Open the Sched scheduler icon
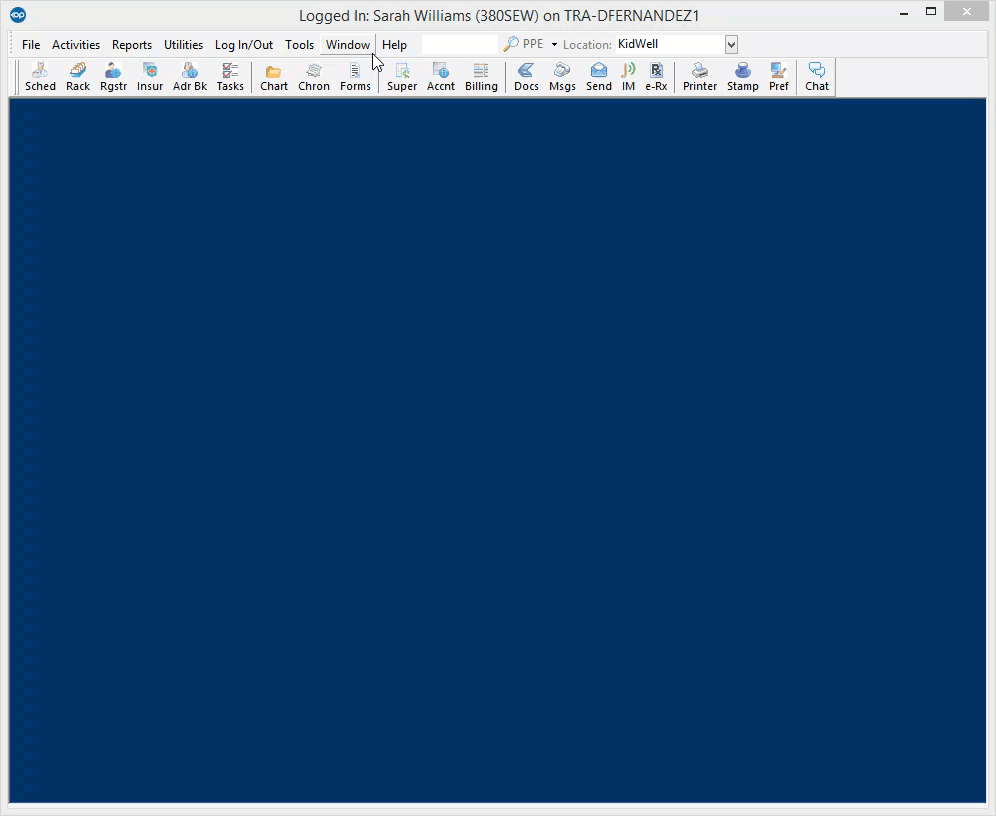The image size is (996, 816). [x=40, y=77]
